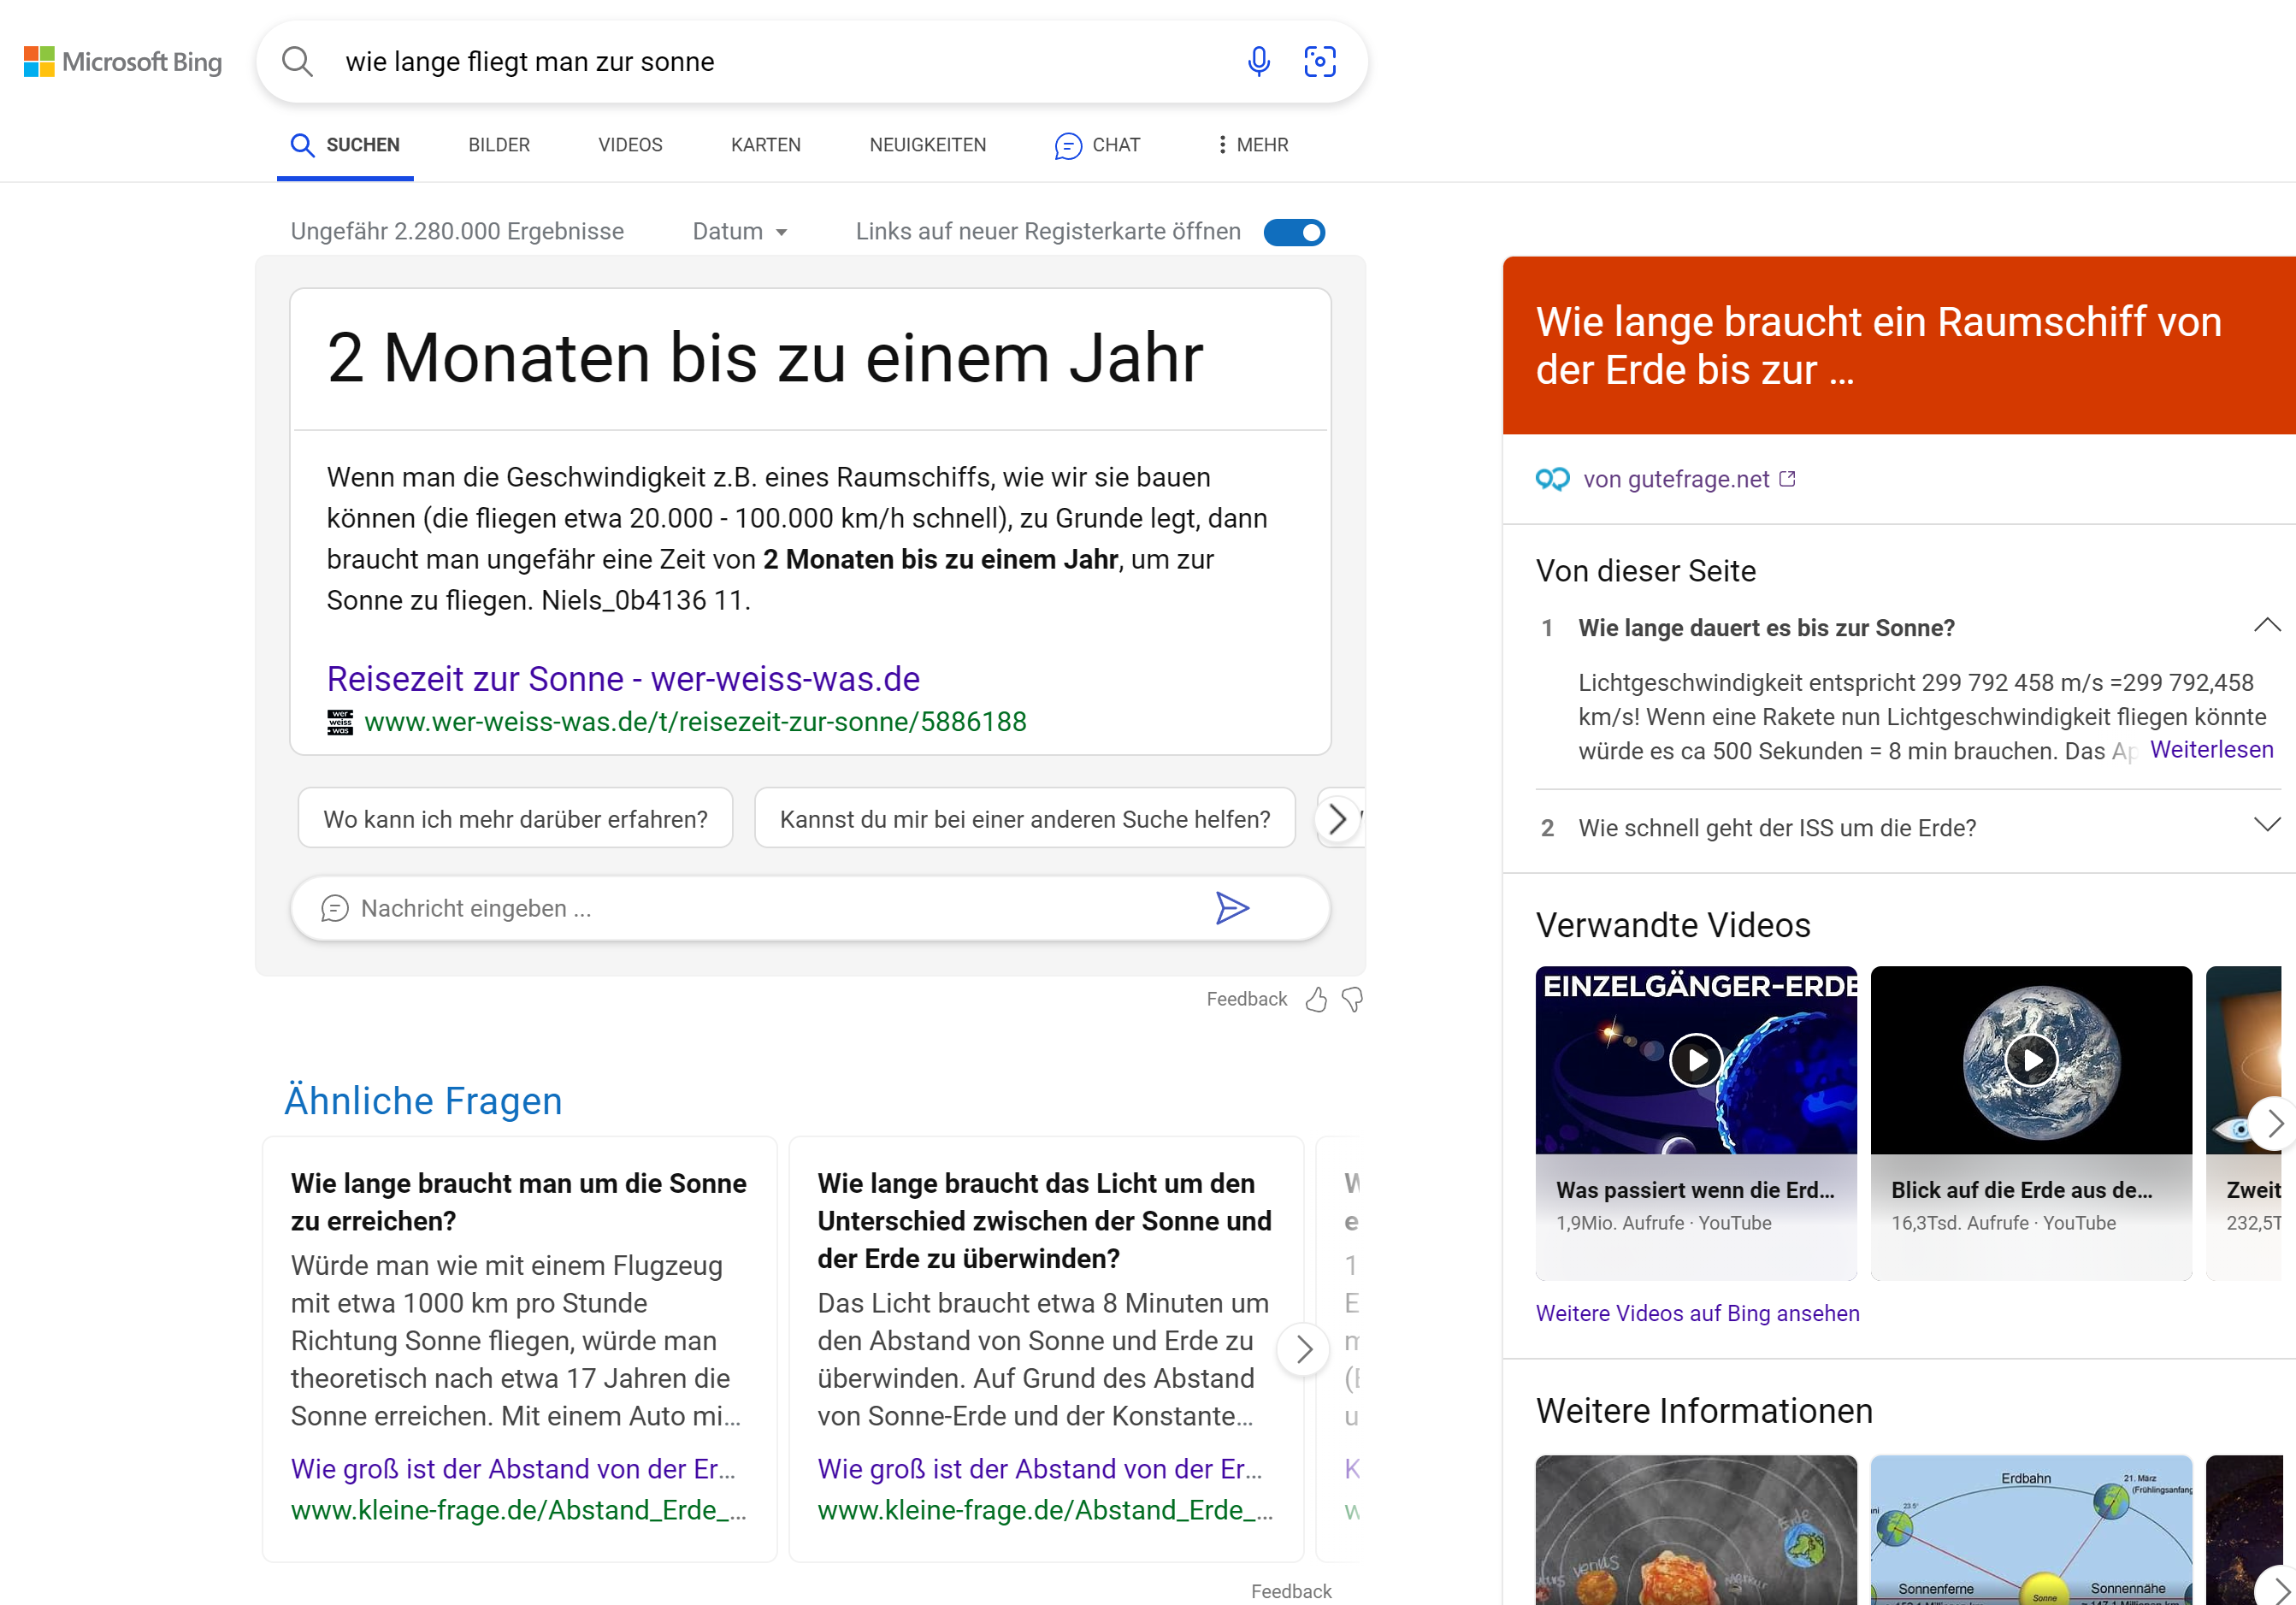Open visual search camera icon
This screenshot has height=1605, width=2296.
[1319, 62]
